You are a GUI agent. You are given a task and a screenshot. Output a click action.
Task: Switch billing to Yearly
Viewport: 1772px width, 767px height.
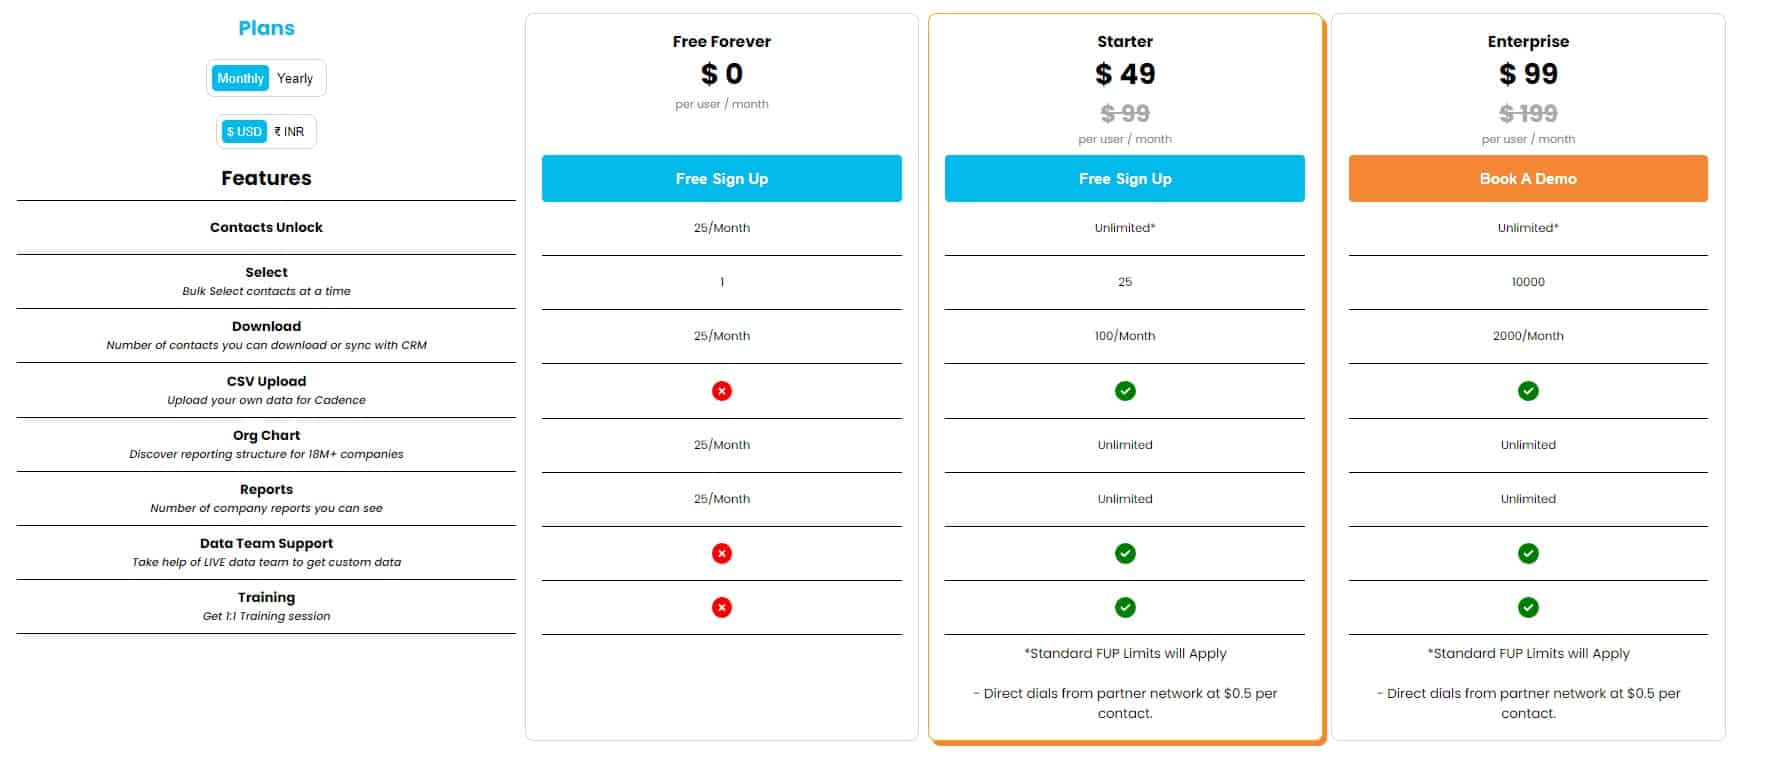point(295,78)
